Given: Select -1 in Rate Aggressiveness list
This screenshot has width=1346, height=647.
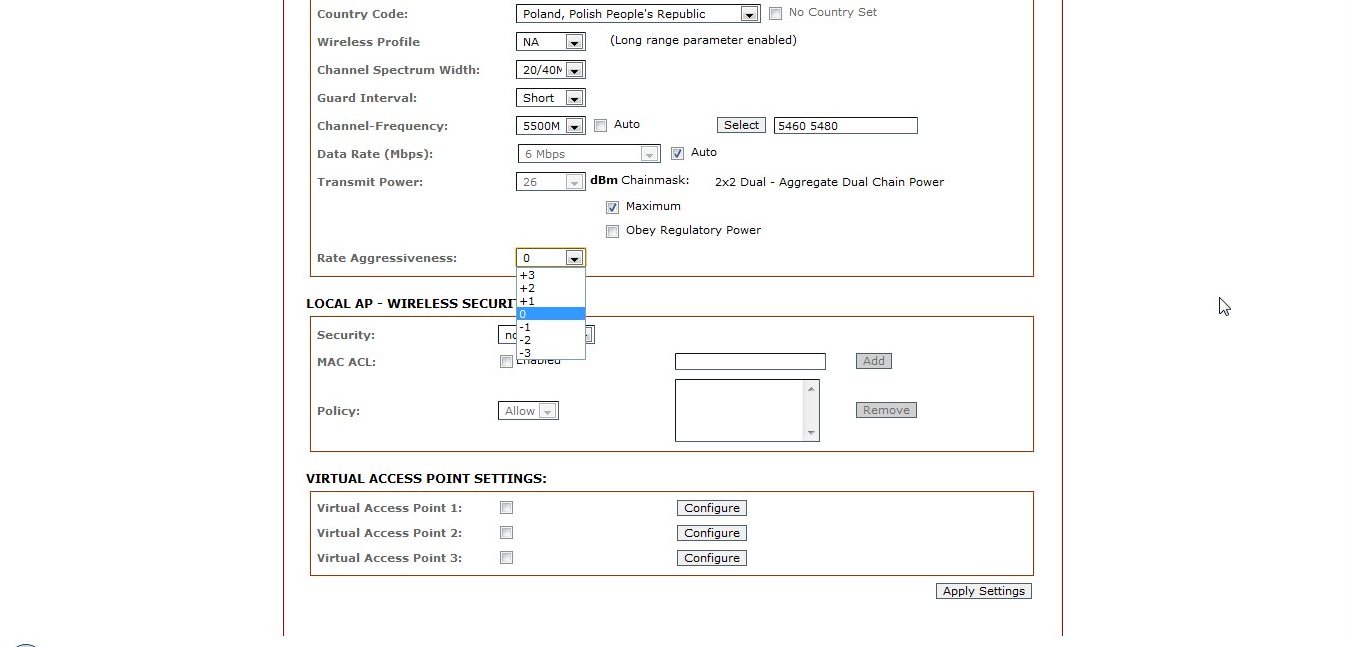Looking at the screenshot, I should pyautogui.click(x=550, y=327).
